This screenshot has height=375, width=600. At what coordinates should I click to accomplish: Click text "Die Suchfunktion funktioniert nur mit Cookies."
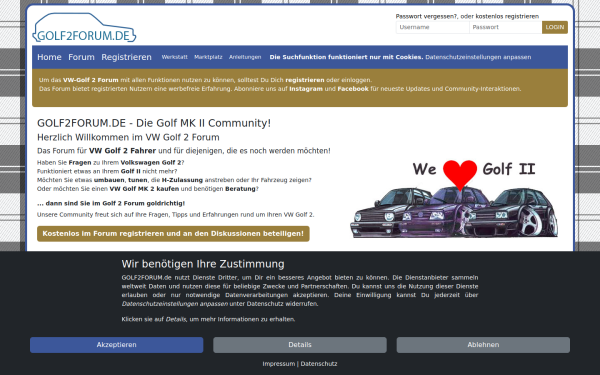coord(346,57)
